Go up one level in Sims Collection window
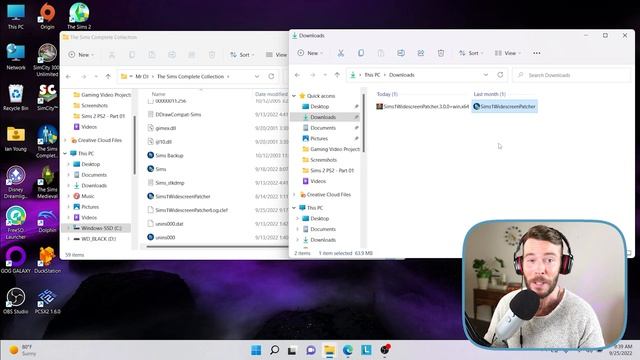Viewport: 640px width, 360px height. (x=108, y=76)
